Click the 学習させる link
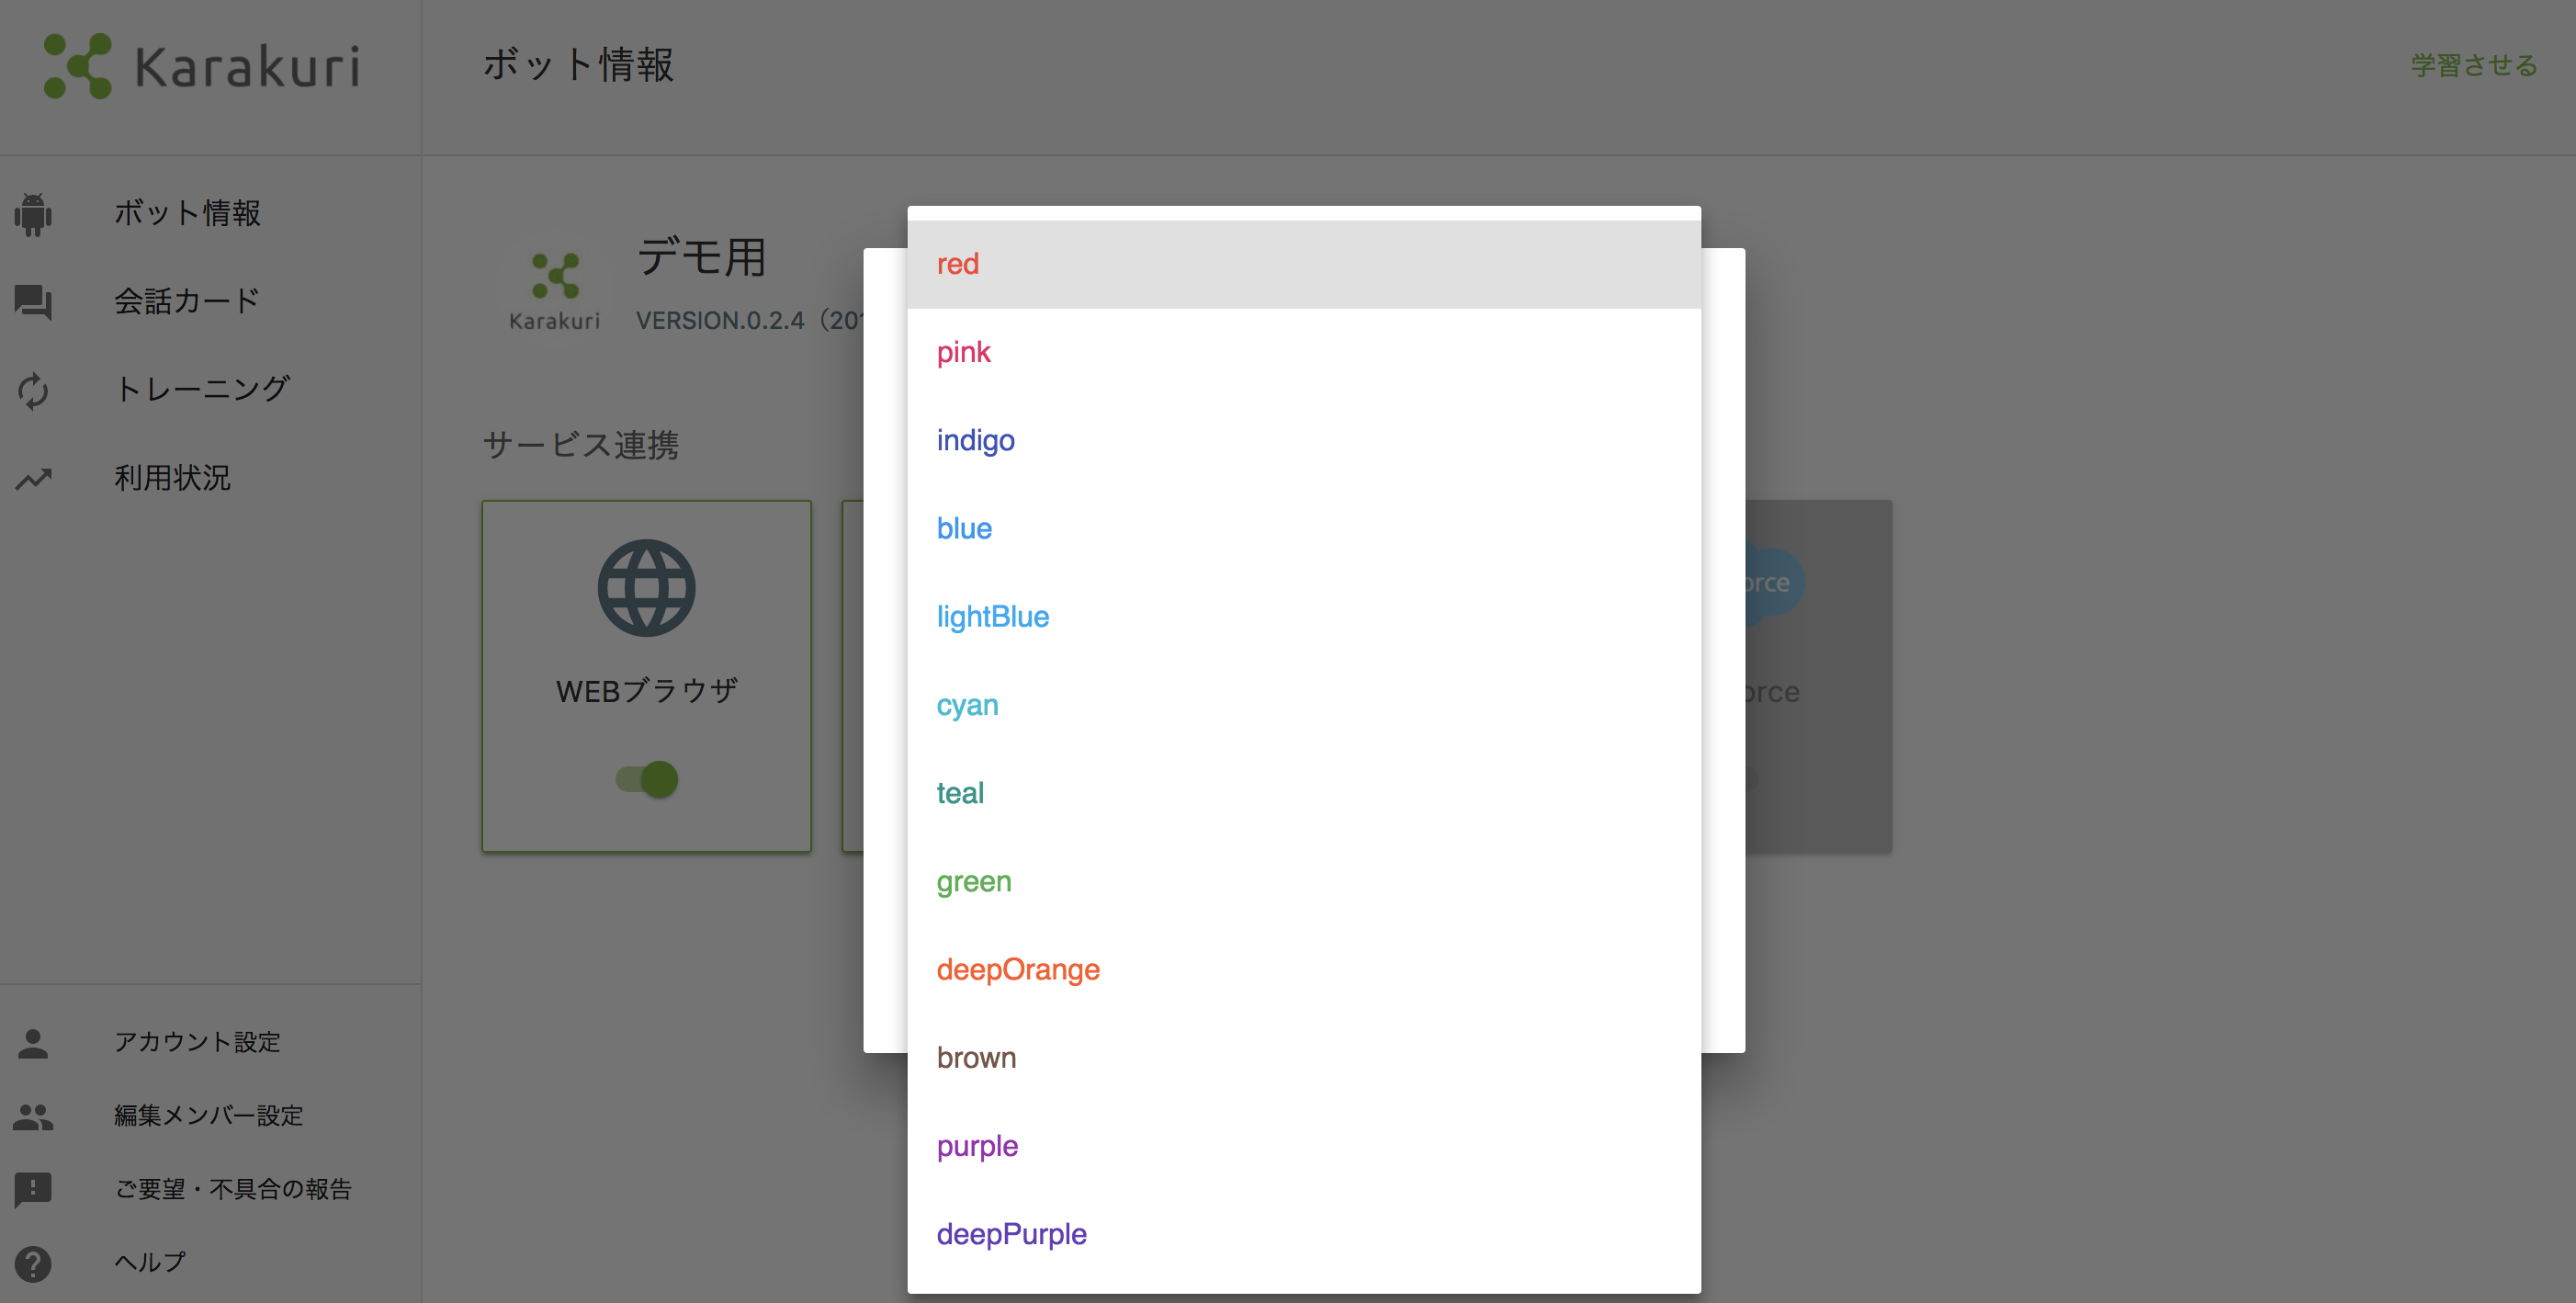Image resolution: width=2576 pixels, height=1303 pixels. click(2473, 66)
